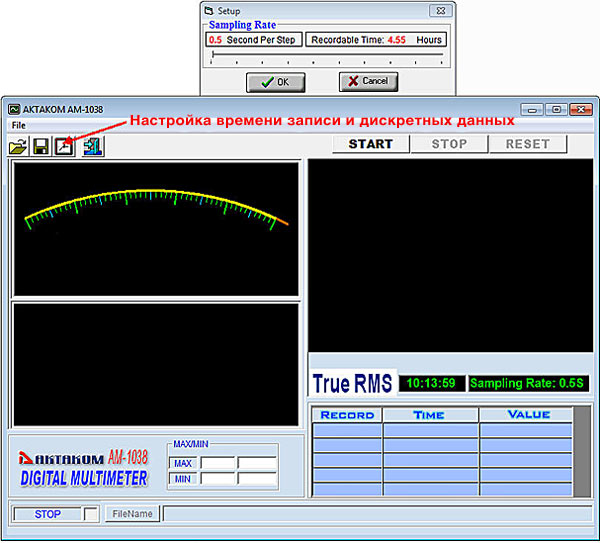Click the MAX label

pyautogui.click(x=183, y=463)
